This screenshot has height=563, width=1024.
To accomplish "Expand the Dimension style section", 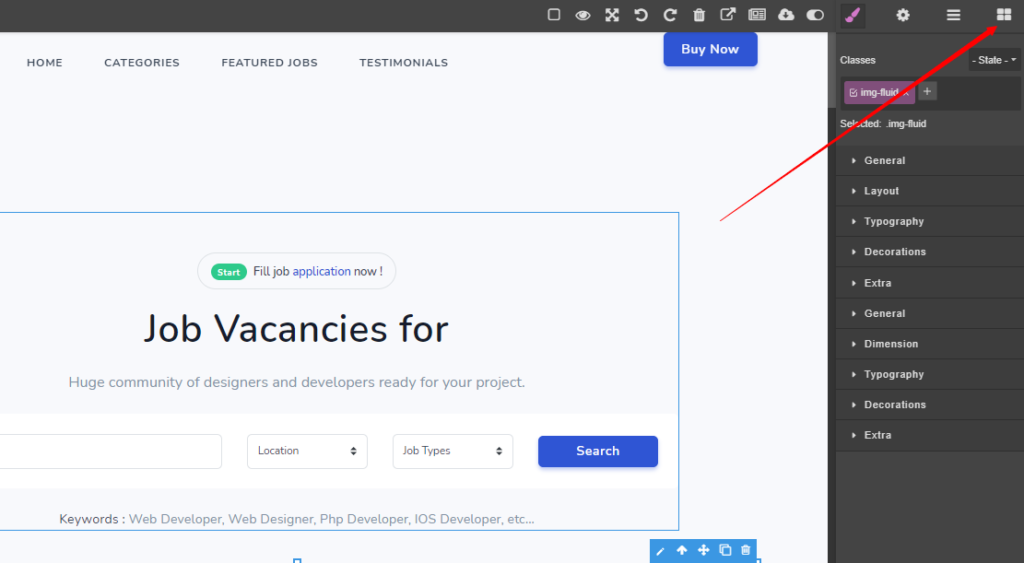I will point(890,344).
